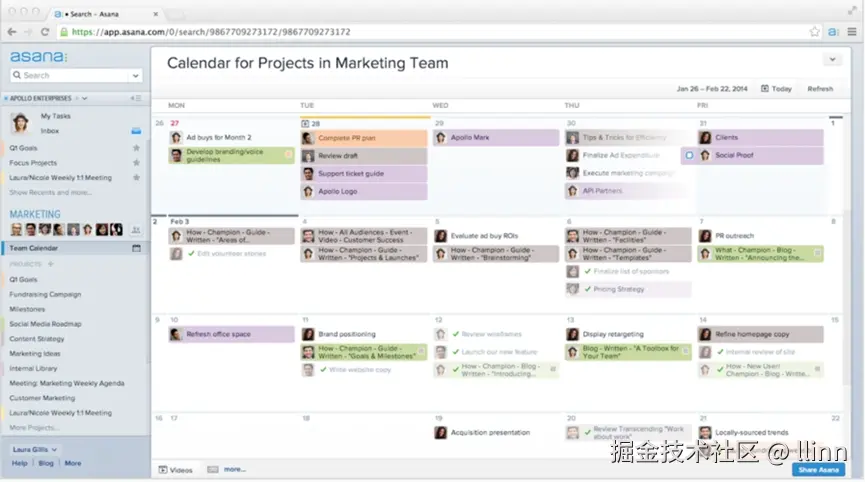865x482 pixels.
Task: Click the Team Calendar calendar icon
Action: [x=136, y=248]
